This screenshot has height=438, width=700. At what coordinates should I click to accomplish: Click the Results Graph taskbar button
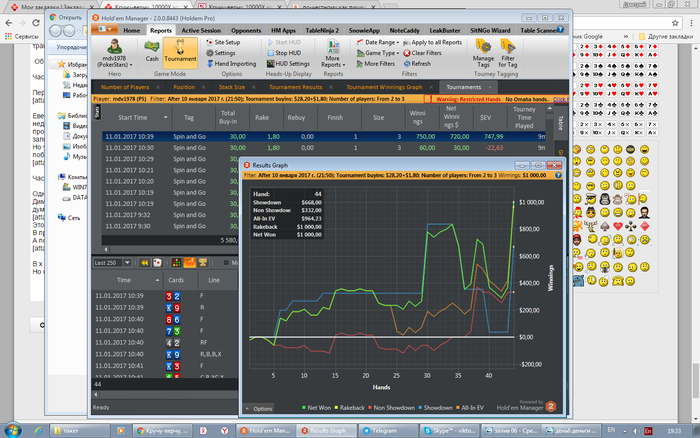point(327,430)
